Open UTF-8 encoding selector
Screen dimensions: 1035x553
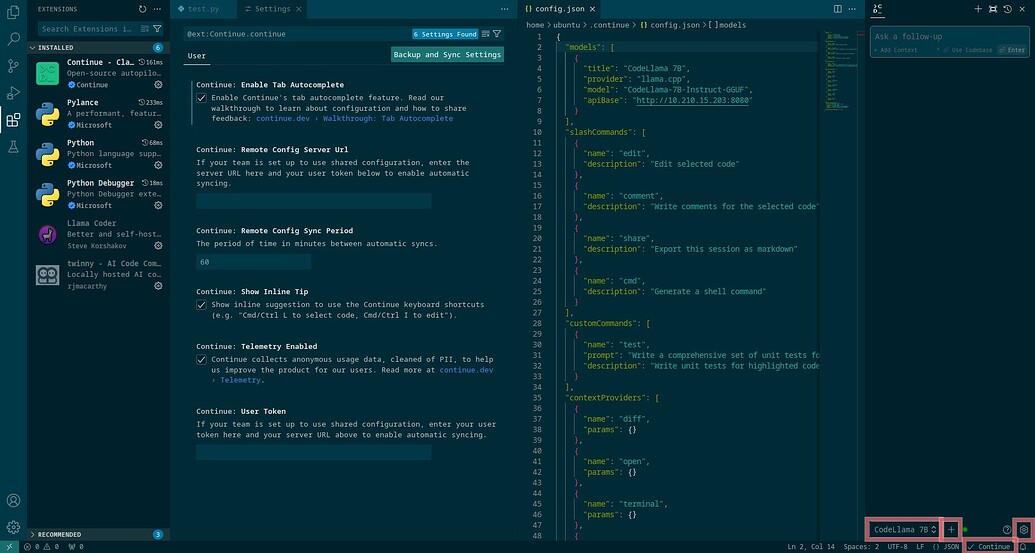click(x=897, y=546)
